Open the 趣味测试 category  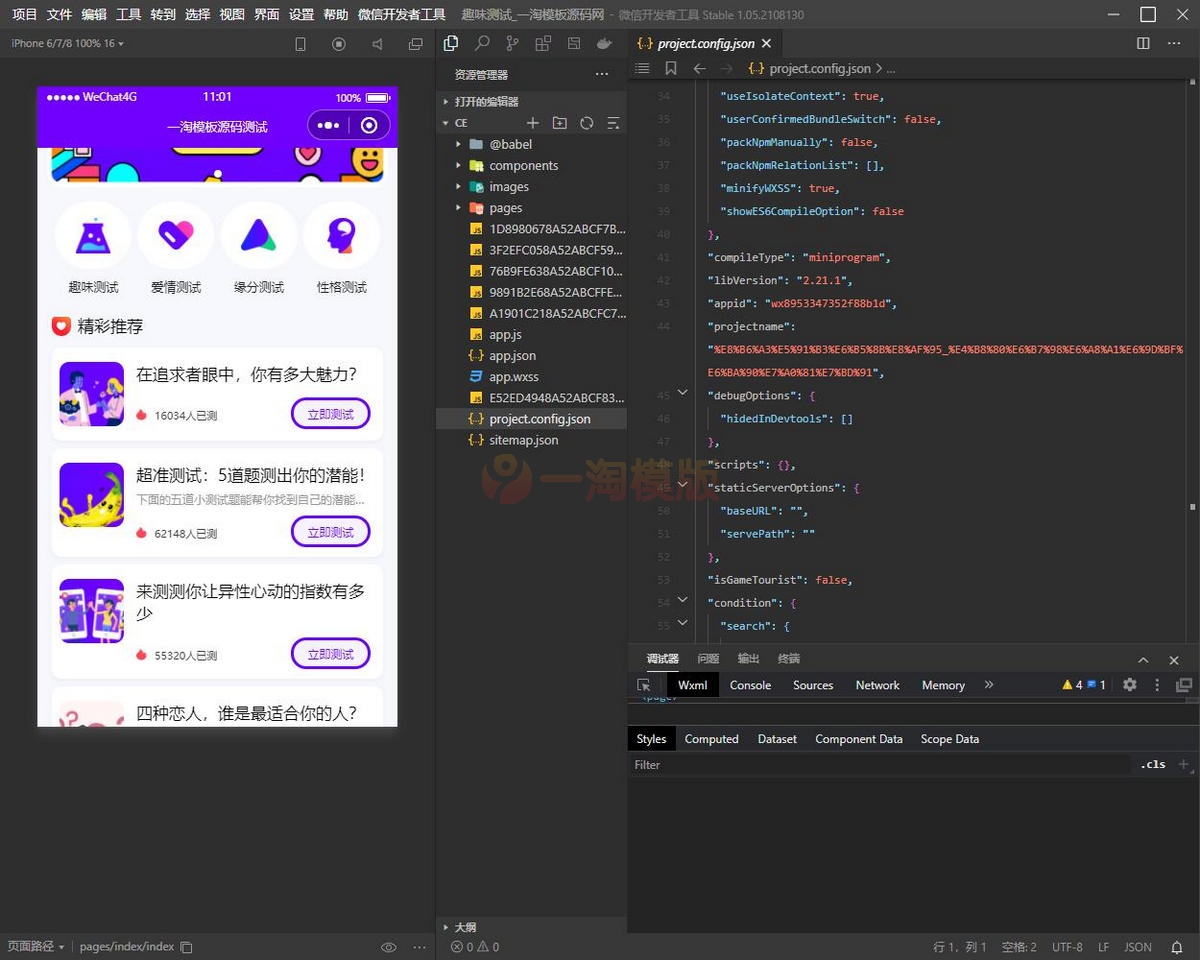tap(93, 248)
